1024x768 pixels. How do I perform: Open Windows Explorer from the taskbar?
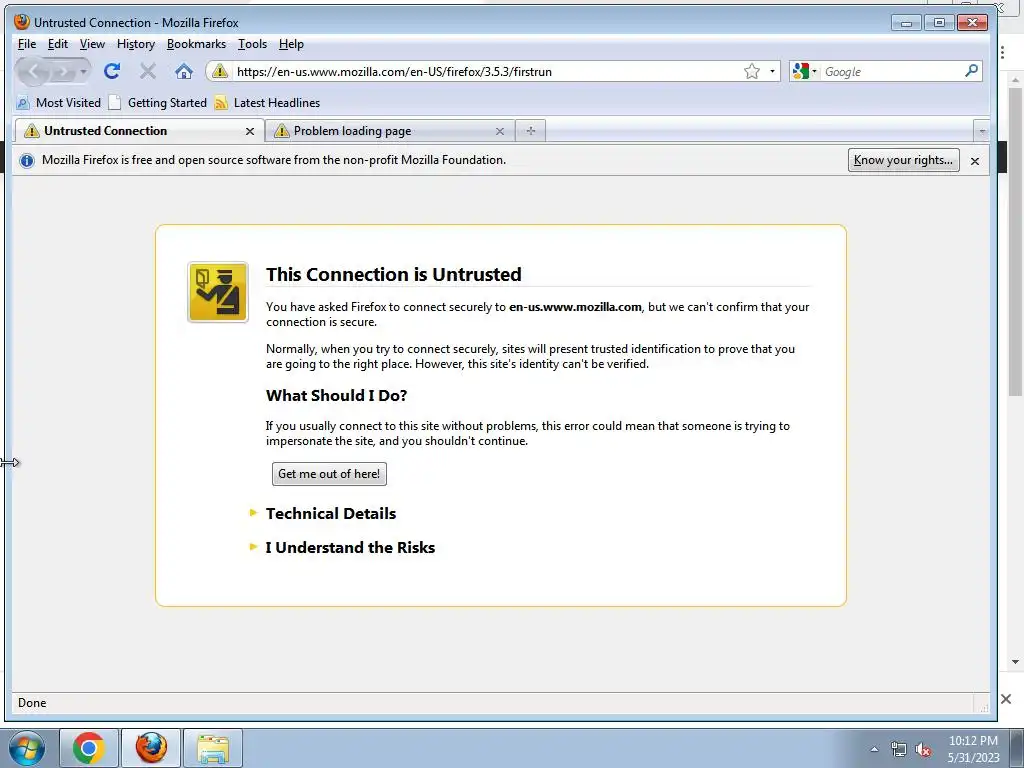pyautogui.click(x=213, y=748)
